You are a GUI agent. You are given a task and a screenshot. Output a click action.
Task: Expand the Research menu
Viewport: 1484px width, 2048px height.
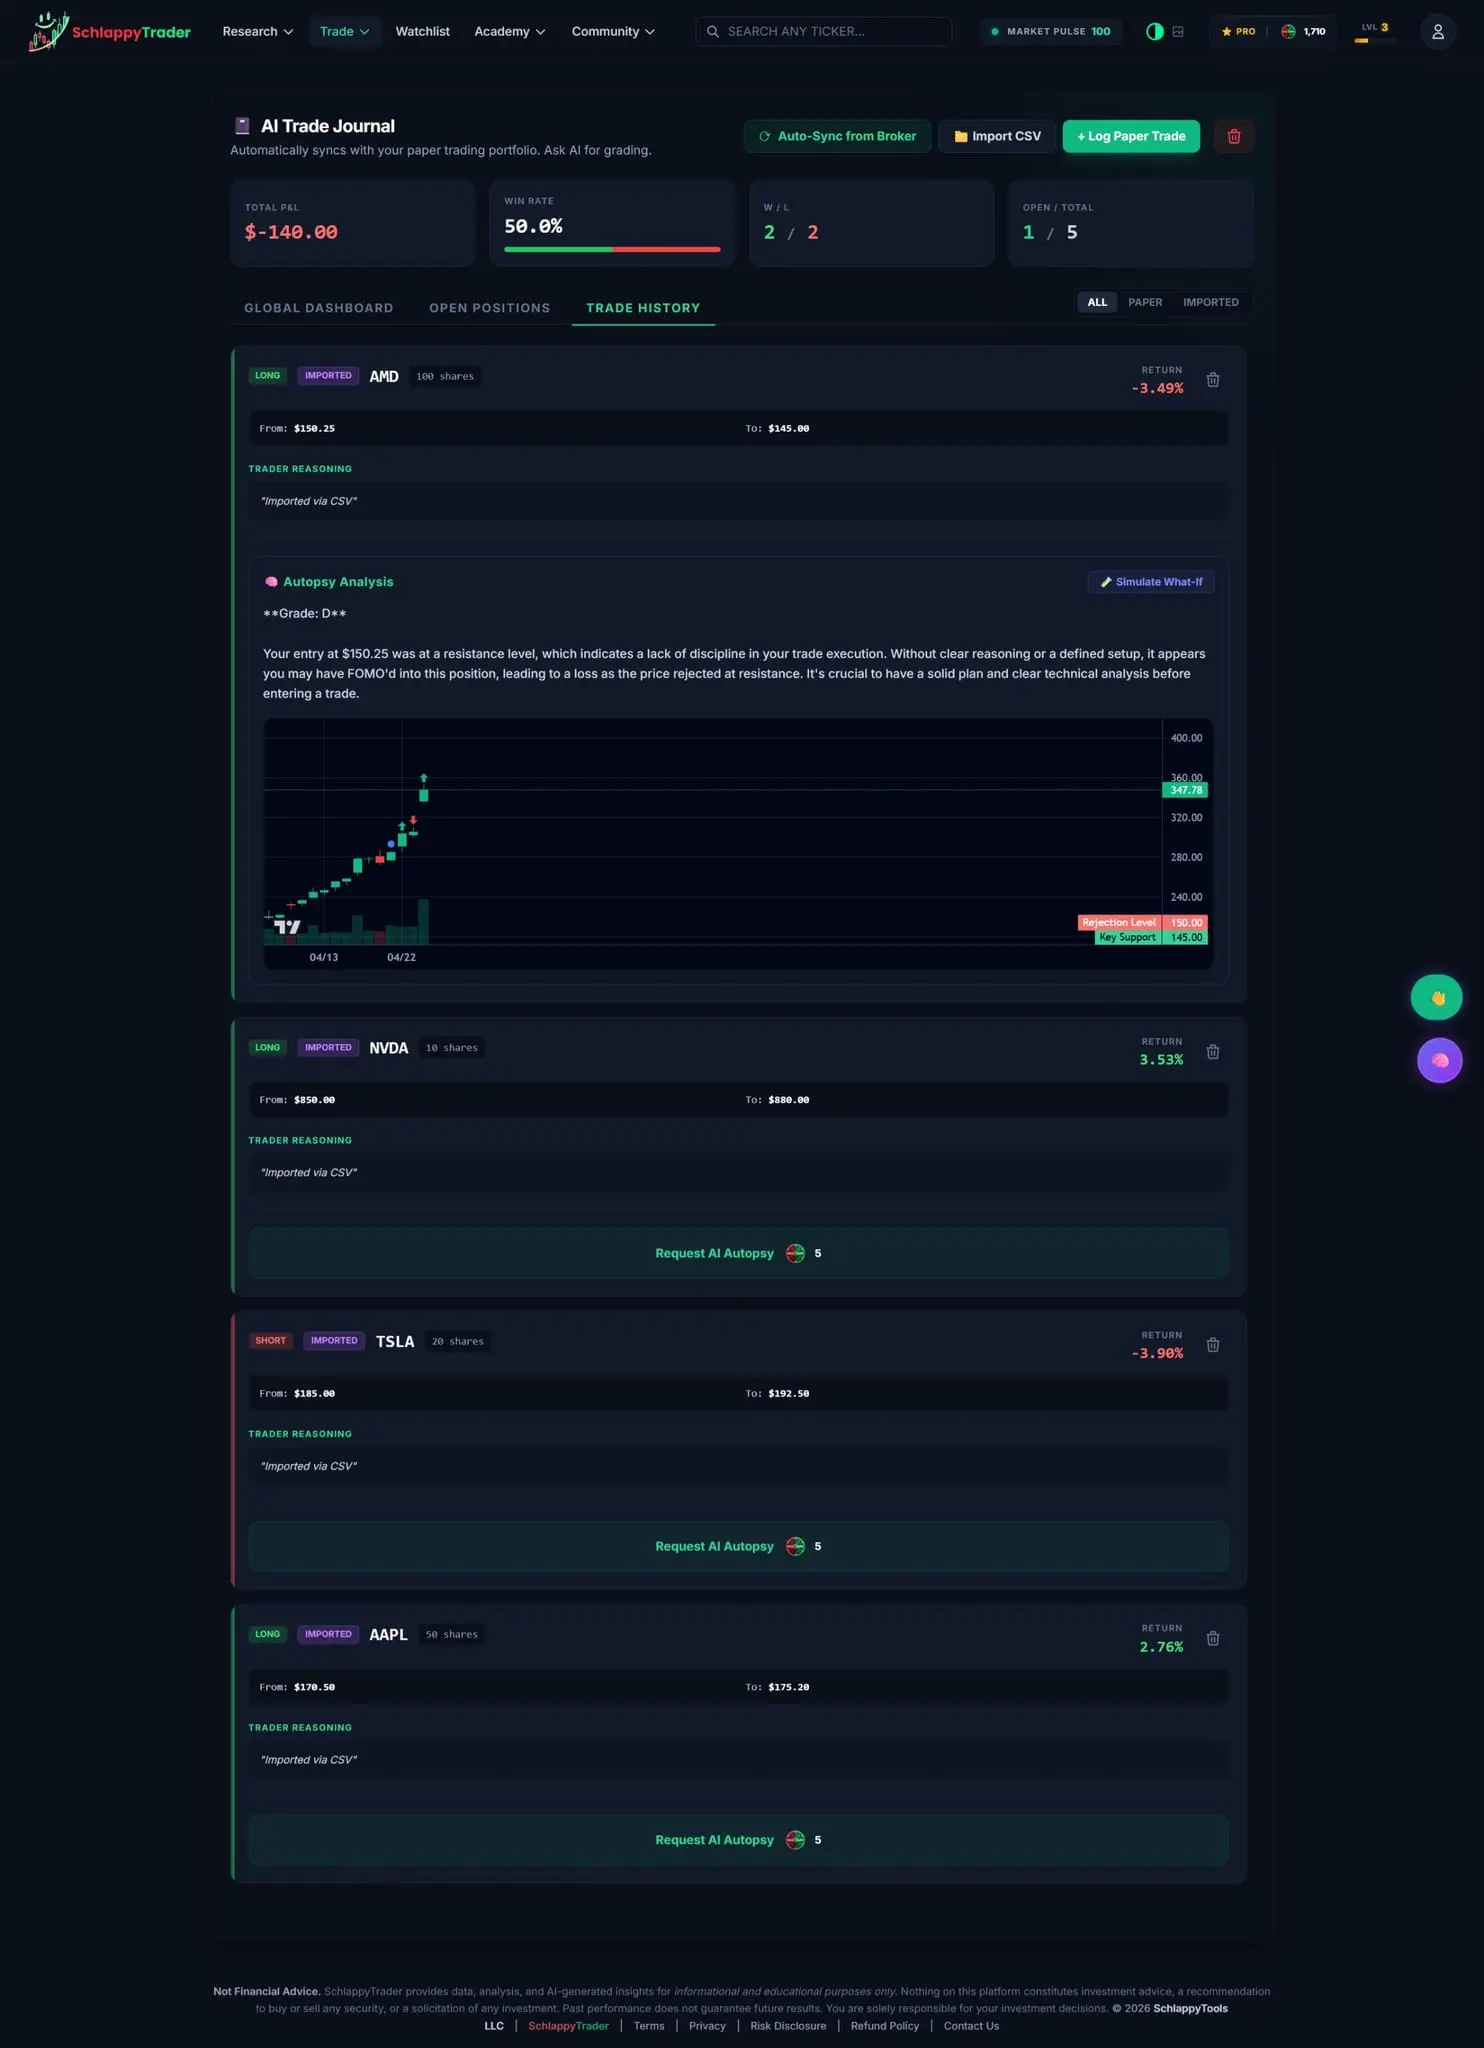pos(258,31)
